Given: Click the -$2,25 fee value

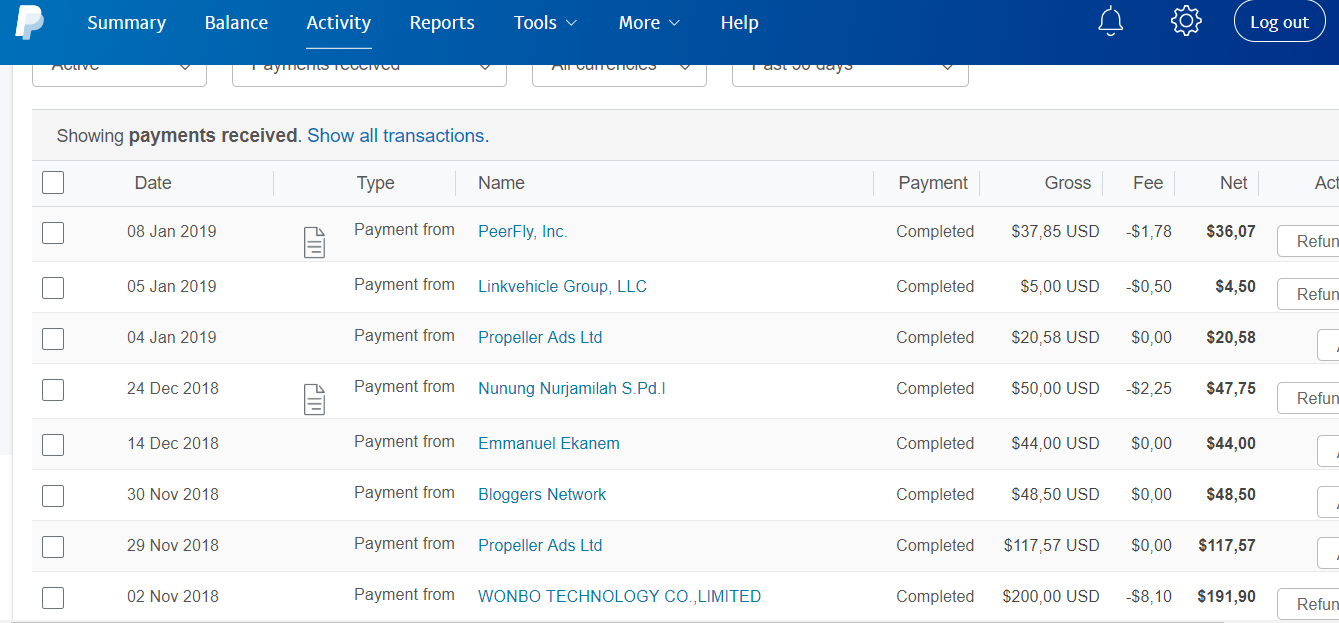Looking at the screenshot, I should pyautogui.click(x=1149, y=389).
